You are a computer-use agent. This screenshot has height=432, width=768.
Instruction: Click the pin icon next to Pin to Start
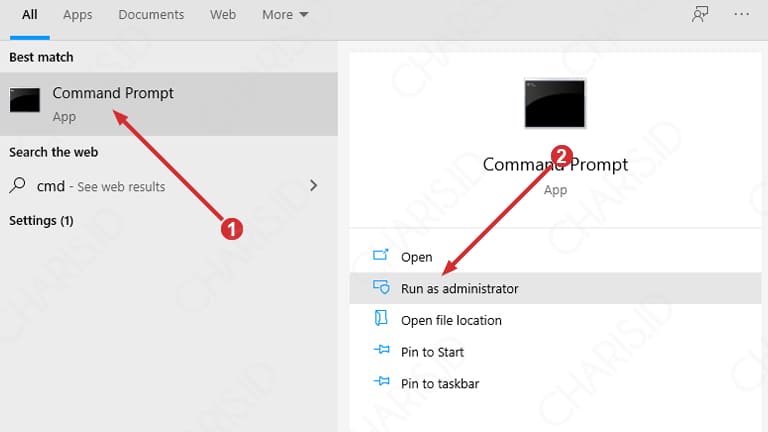click(x=380, y=352)
